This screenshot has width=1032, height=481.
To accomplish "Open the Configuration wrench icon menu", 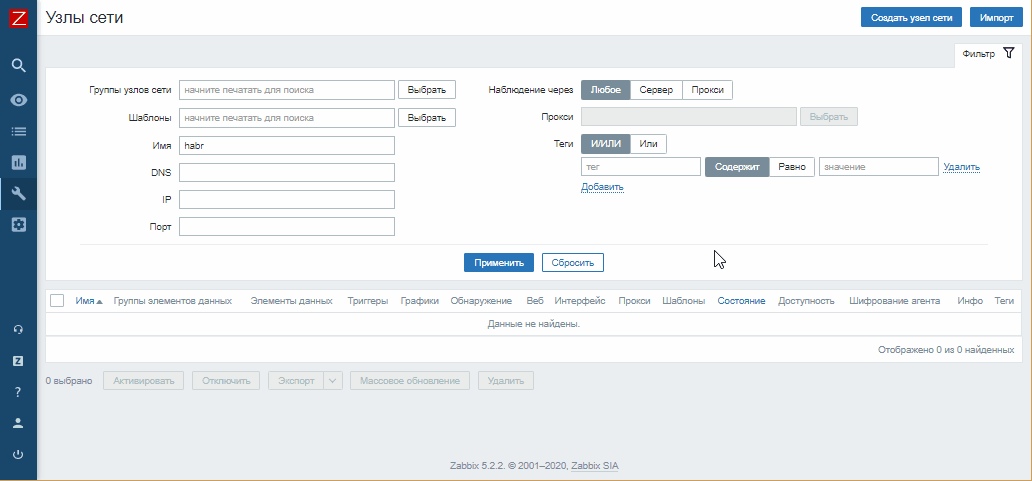I will point(19,193).
